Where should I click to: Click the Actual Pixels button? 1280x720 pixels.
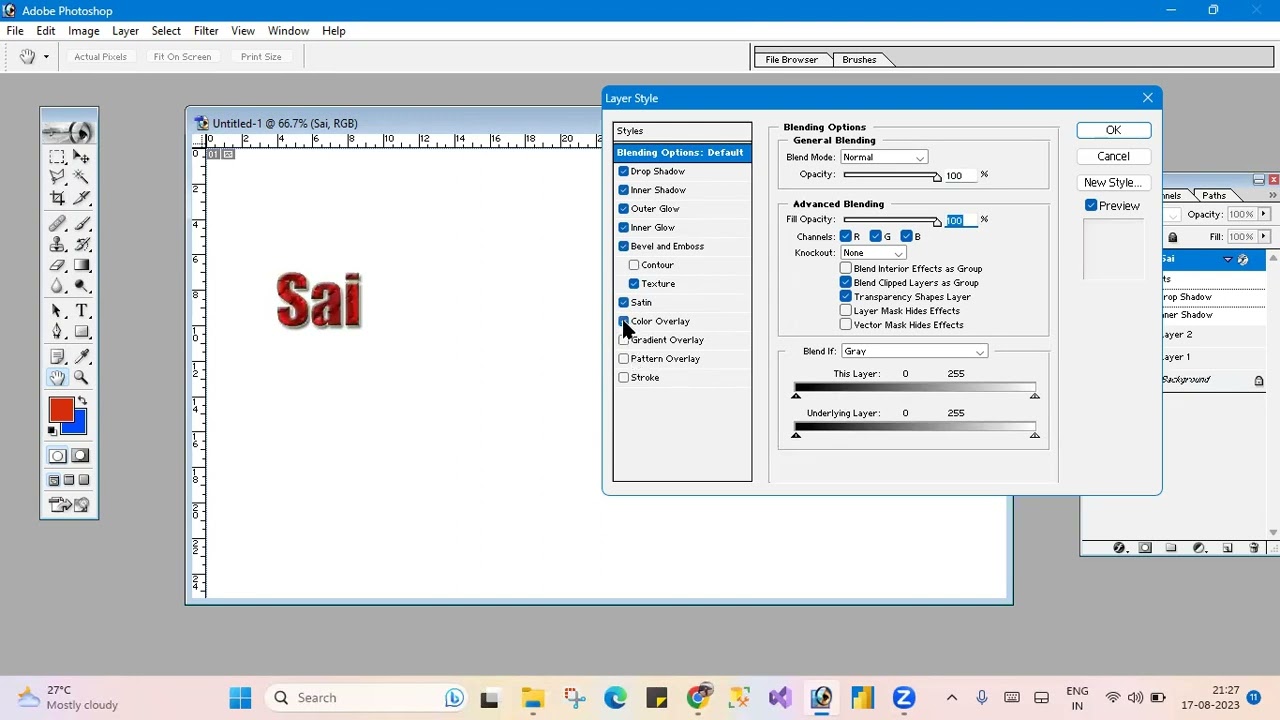(100, 57)
